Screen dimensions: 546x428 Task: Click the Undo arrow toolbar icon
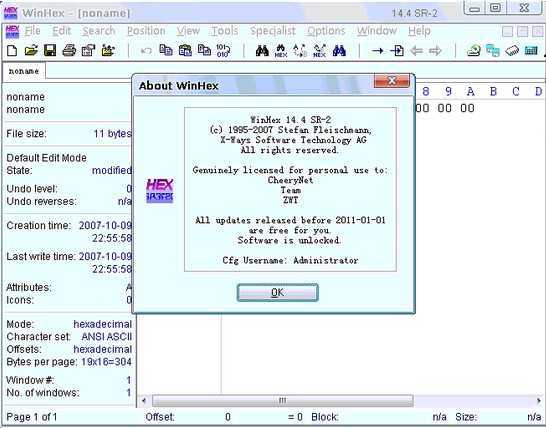tap(146, 51)
